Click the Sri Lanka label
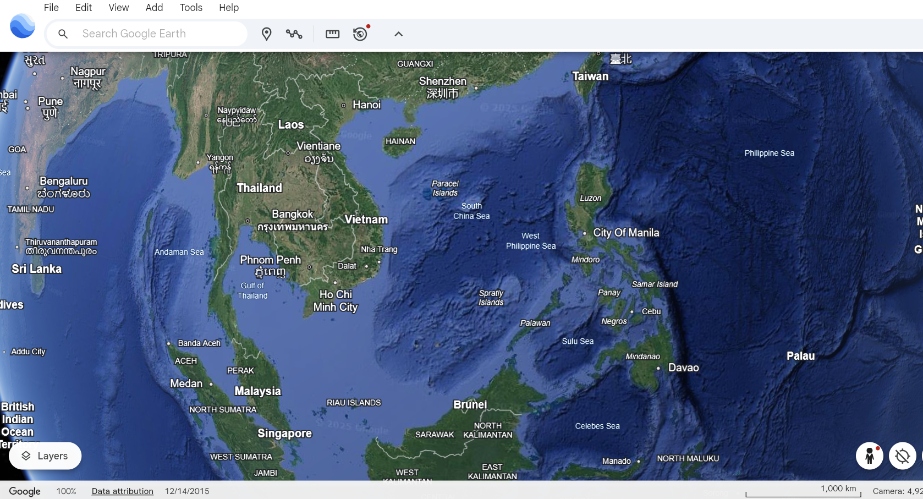 [36, 269]
